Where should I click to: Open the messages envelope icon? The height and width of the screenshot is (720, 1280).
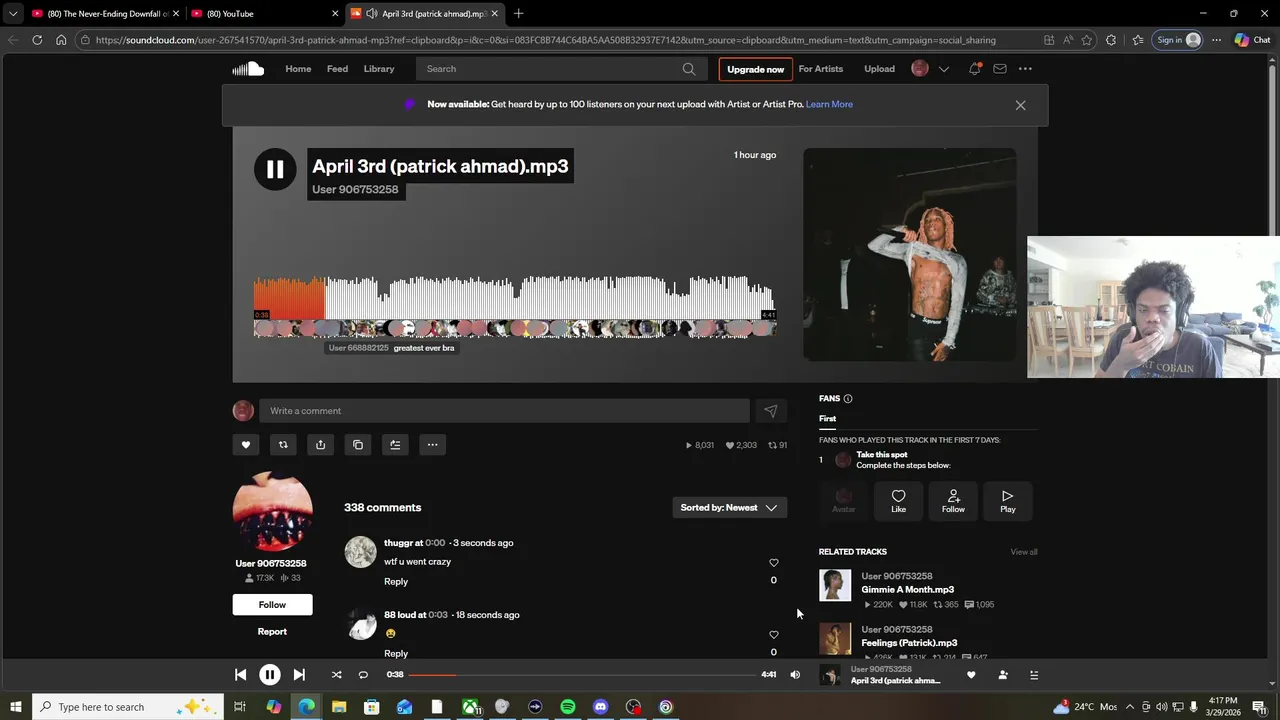tap(1000, 69)
